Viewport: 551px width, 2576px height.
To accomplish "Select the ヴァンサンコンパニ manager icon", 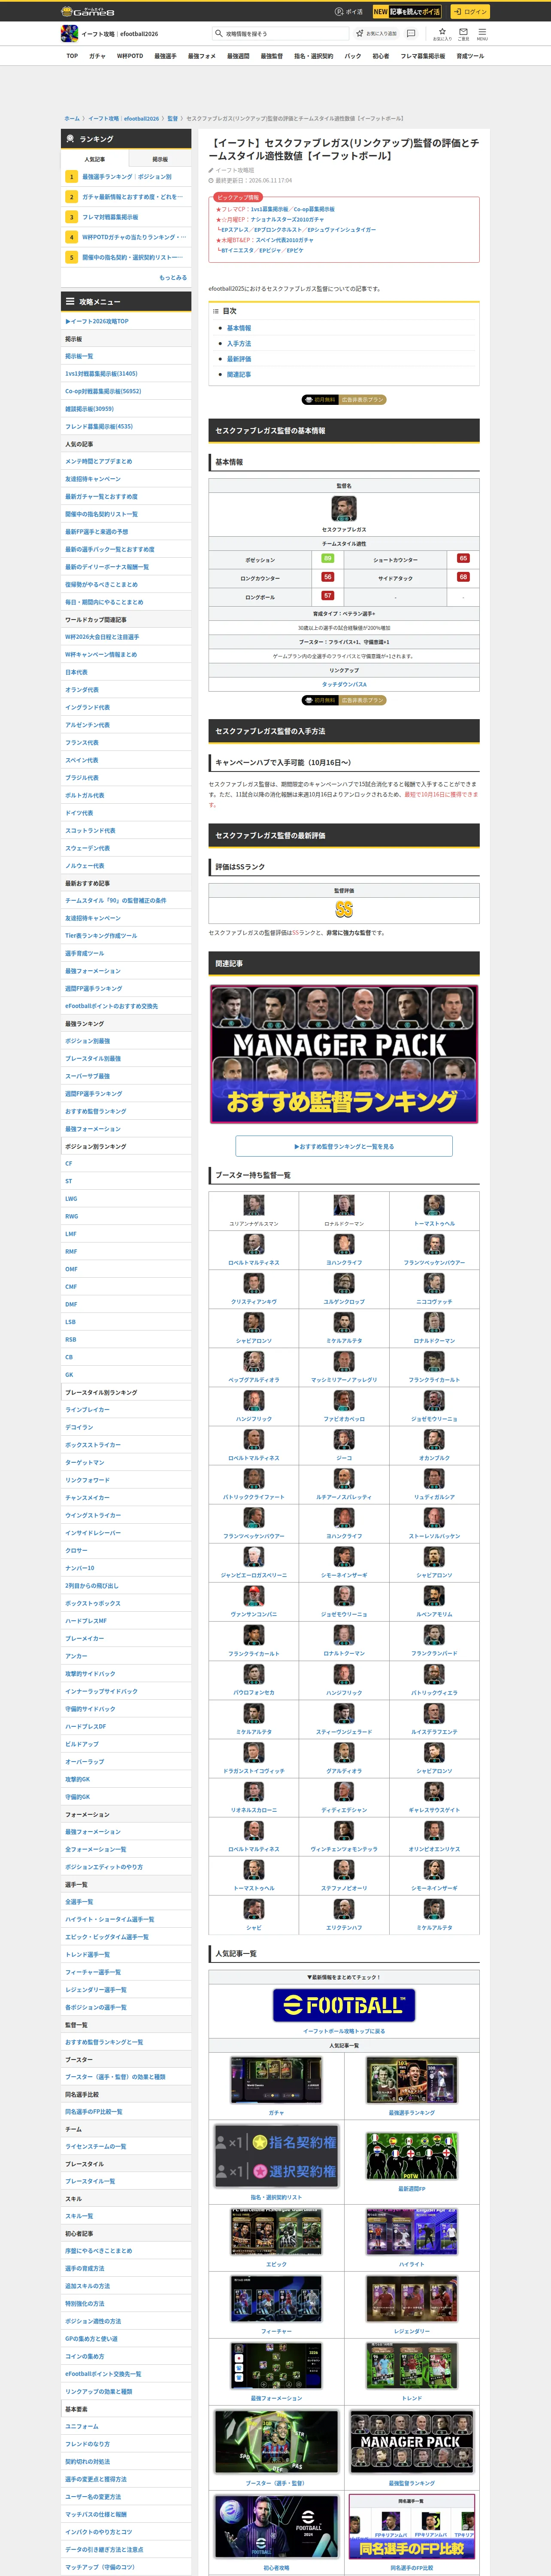I will coord(254,1595).
